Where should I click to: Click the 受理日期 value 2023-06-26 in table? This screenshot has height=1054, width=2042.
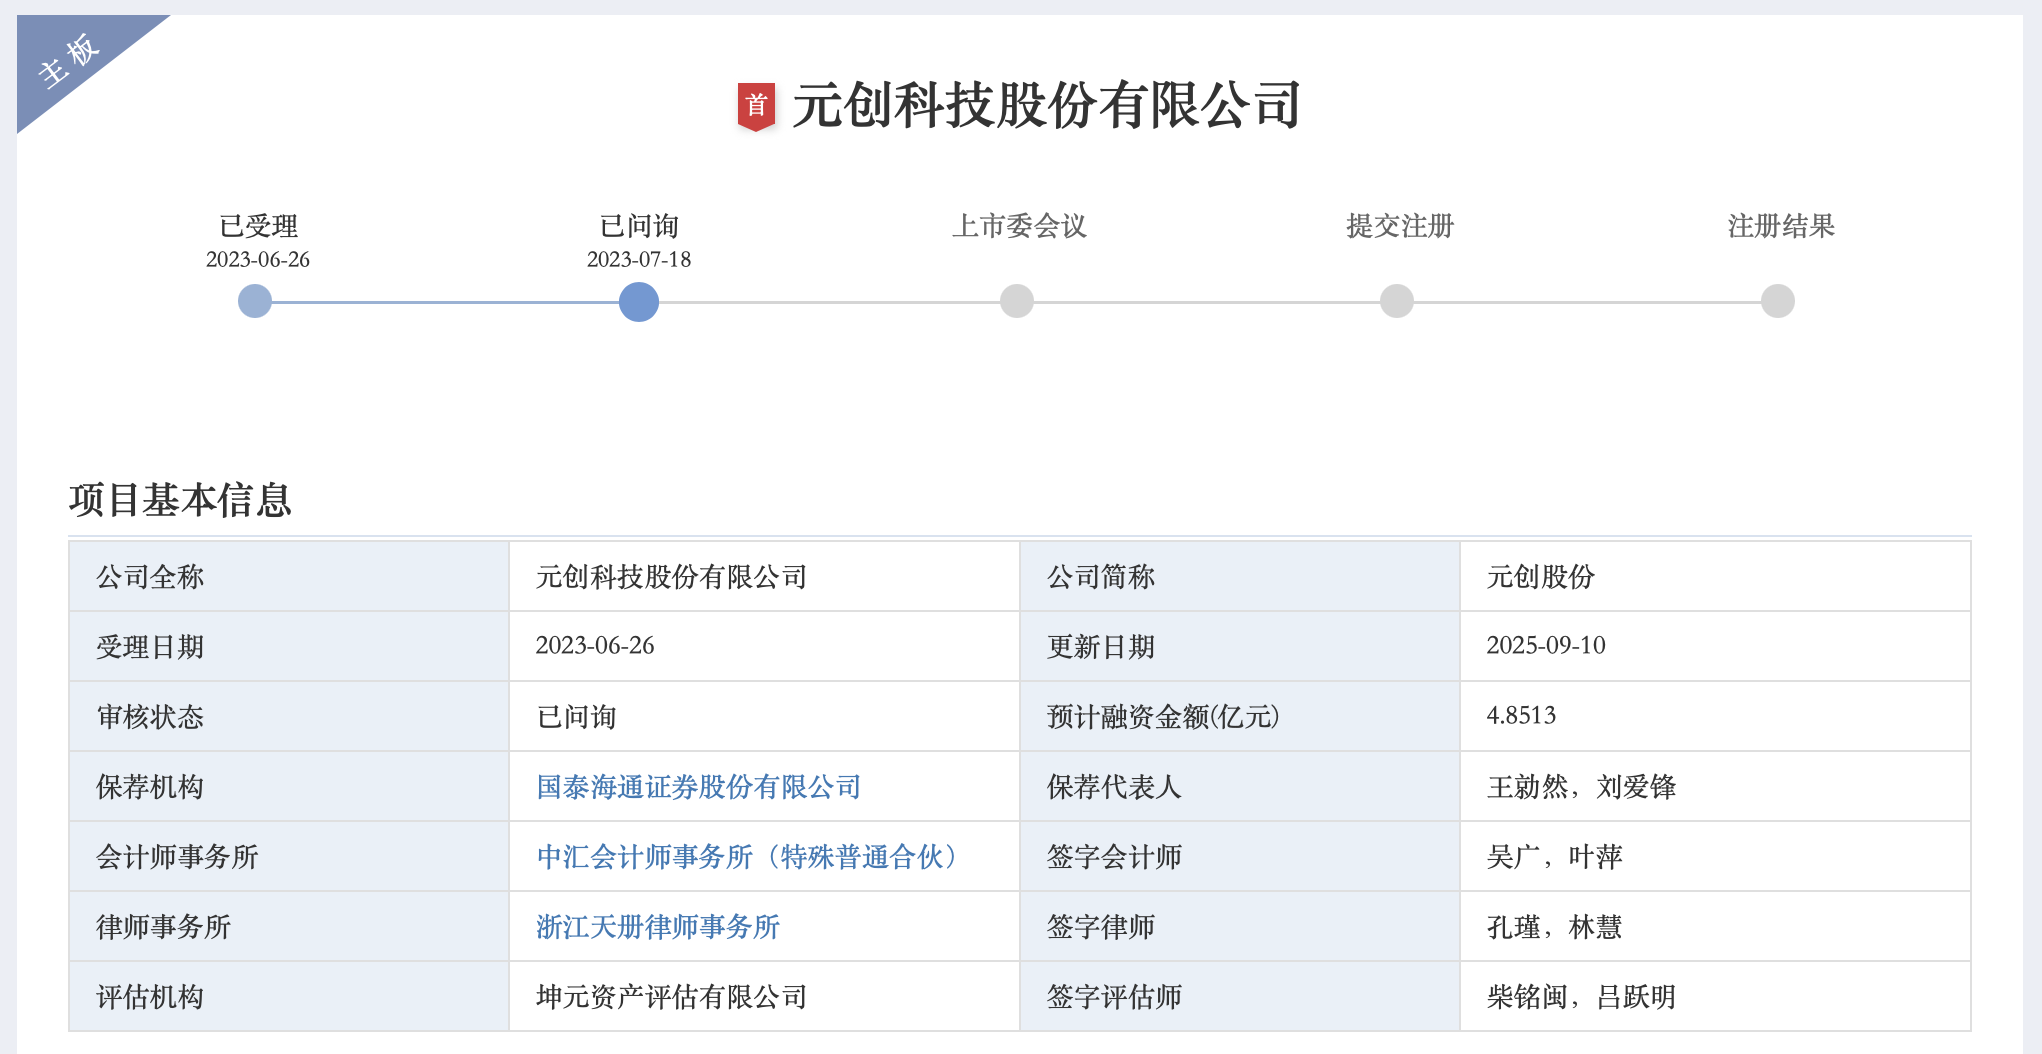pyautogui.click(x=595, y=646)
